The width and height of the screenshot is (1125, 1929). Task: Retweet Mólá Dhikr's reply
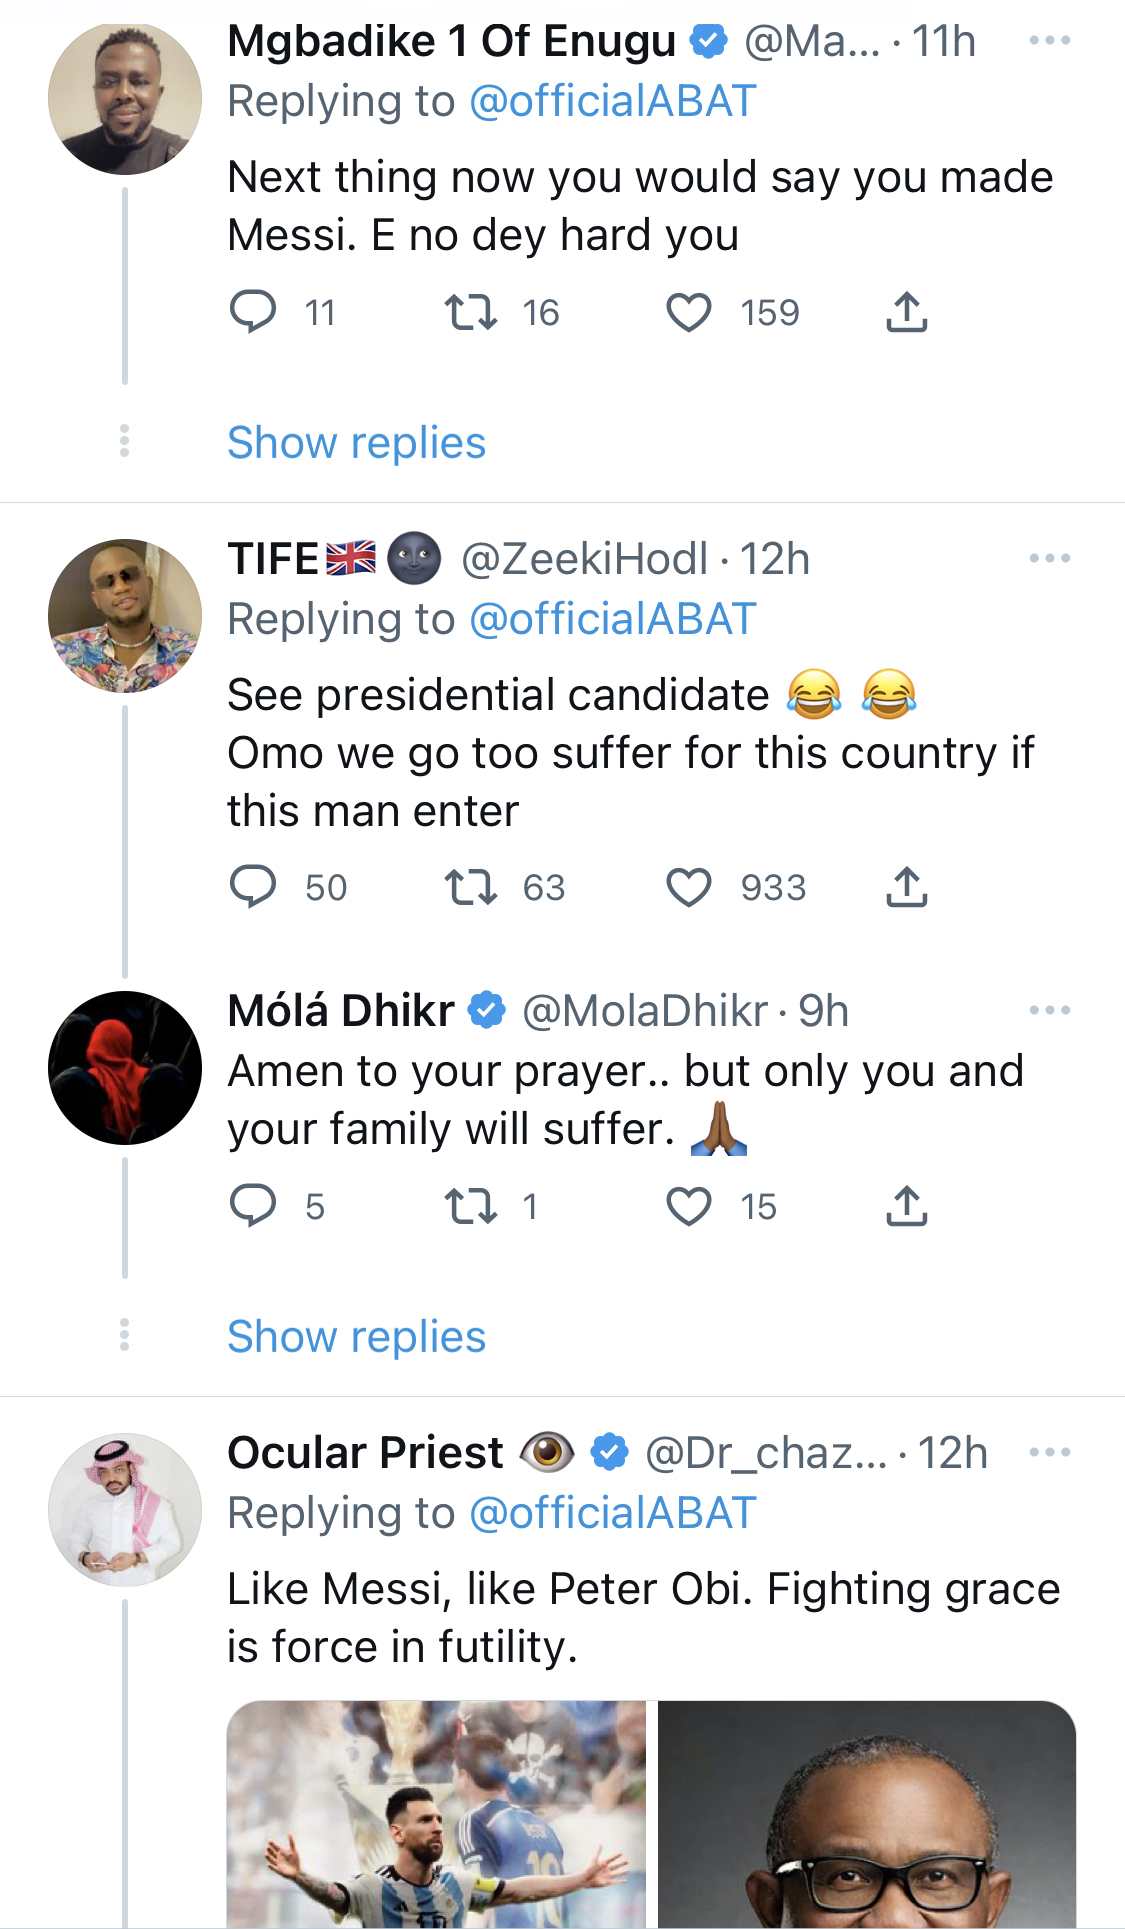471,1207
